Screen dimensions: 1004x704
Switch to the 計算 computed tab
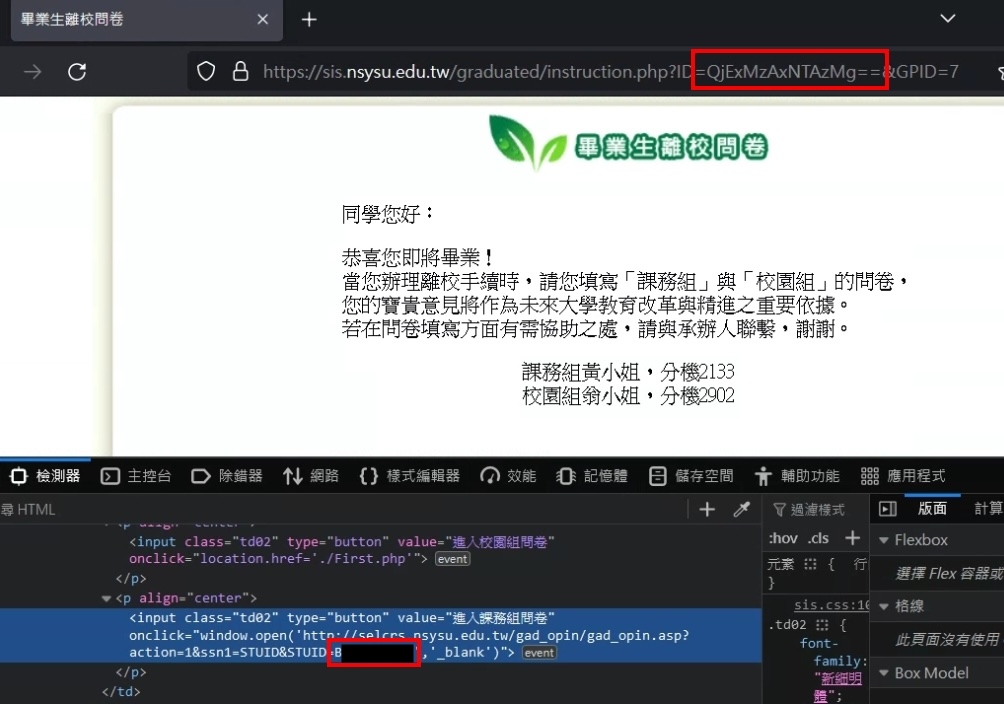pos(987,509)
